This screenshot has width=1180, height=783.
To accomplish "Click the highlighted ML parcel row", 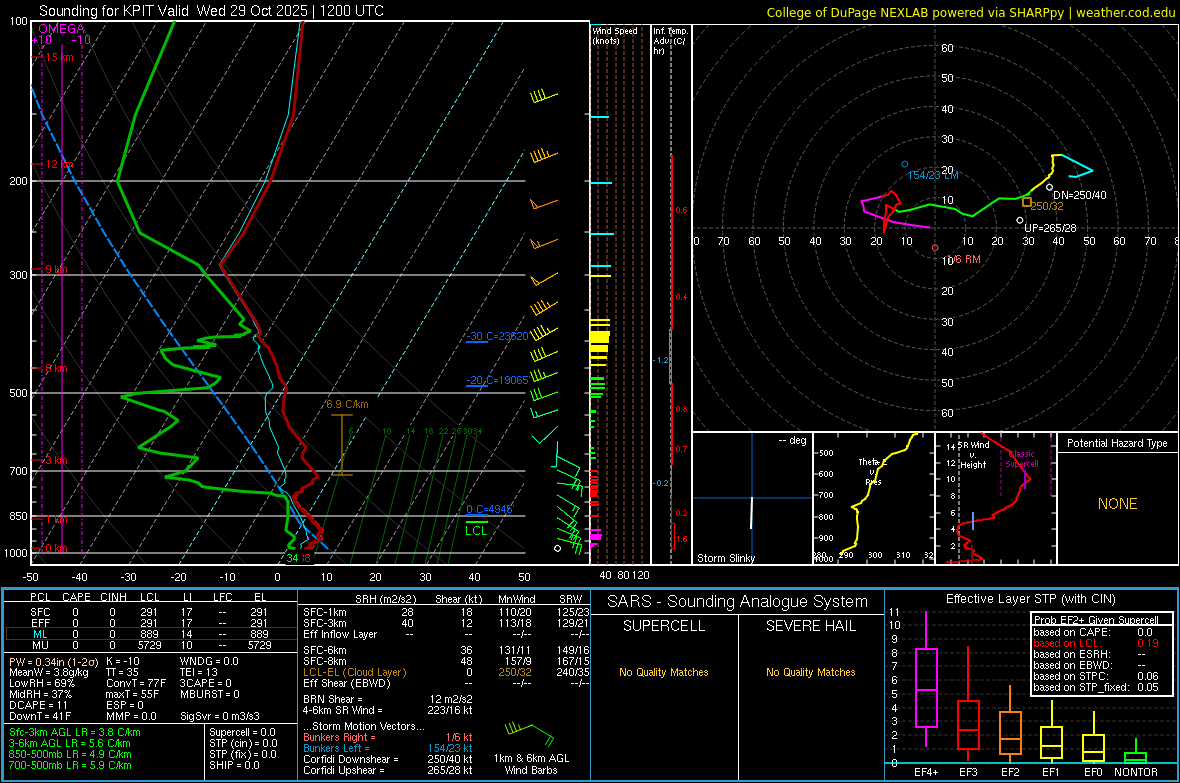I will pos(149,634).
